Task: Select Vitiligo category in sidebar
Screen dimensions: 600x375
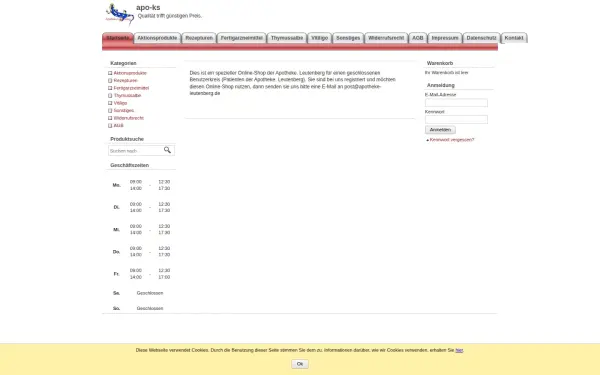Action: pos(120,103)
